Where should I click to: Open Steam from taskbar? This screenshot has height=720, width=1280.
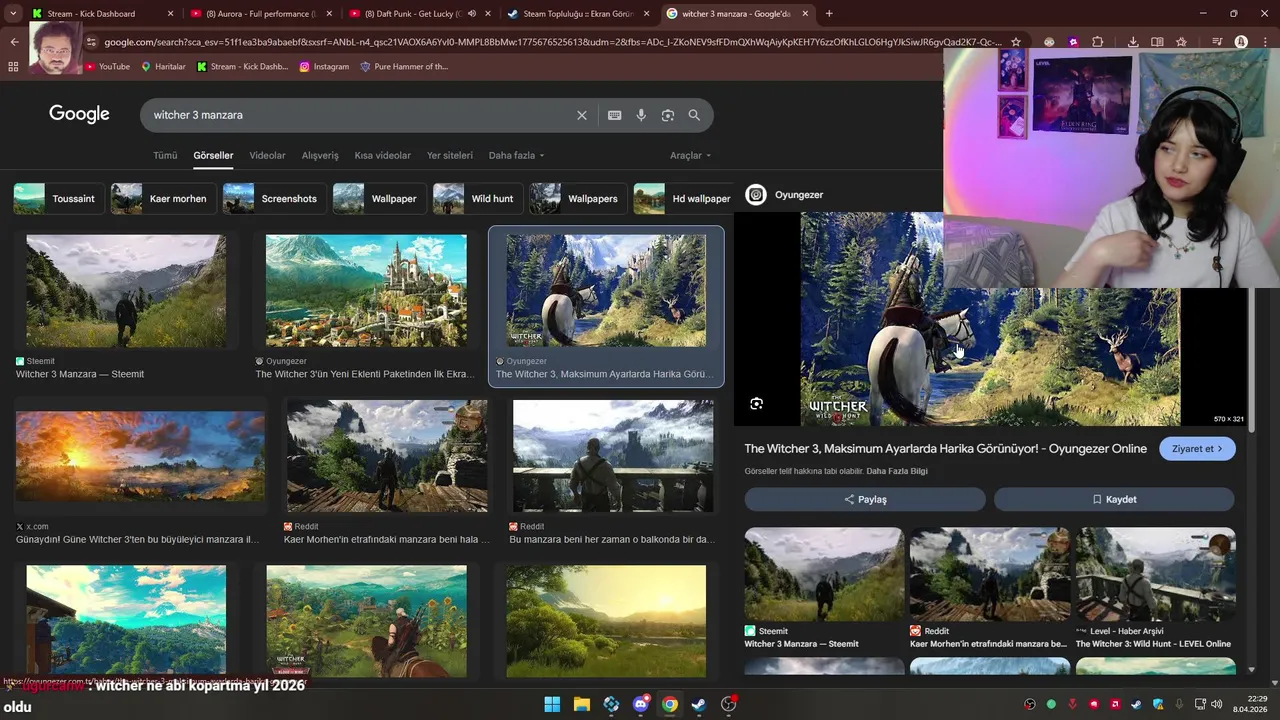tap(699, 704)
